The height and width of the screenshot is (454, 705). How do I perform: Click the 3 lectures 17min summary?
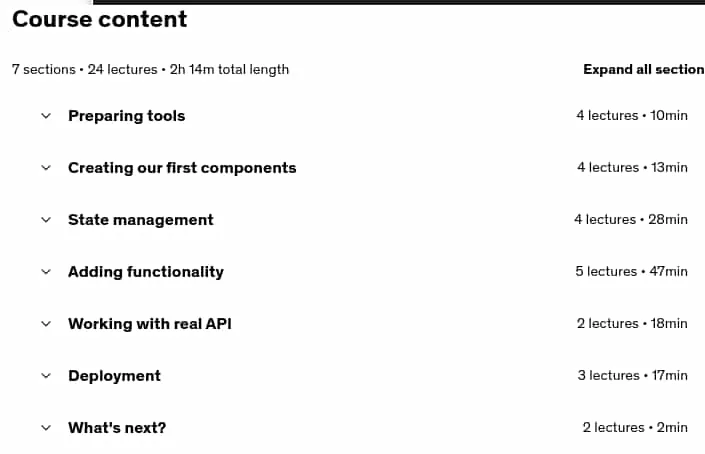click(633, 375)
